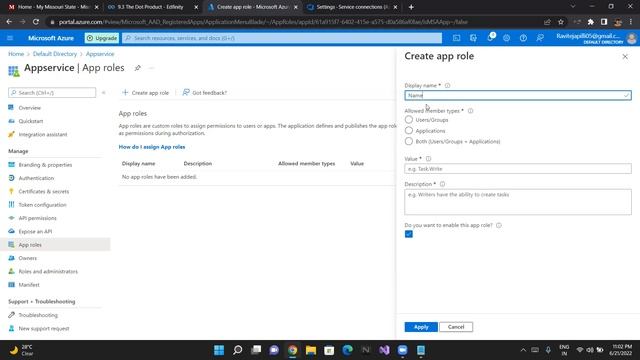
Task: Open File Explorer from taskbar
Action: [311, 350]
